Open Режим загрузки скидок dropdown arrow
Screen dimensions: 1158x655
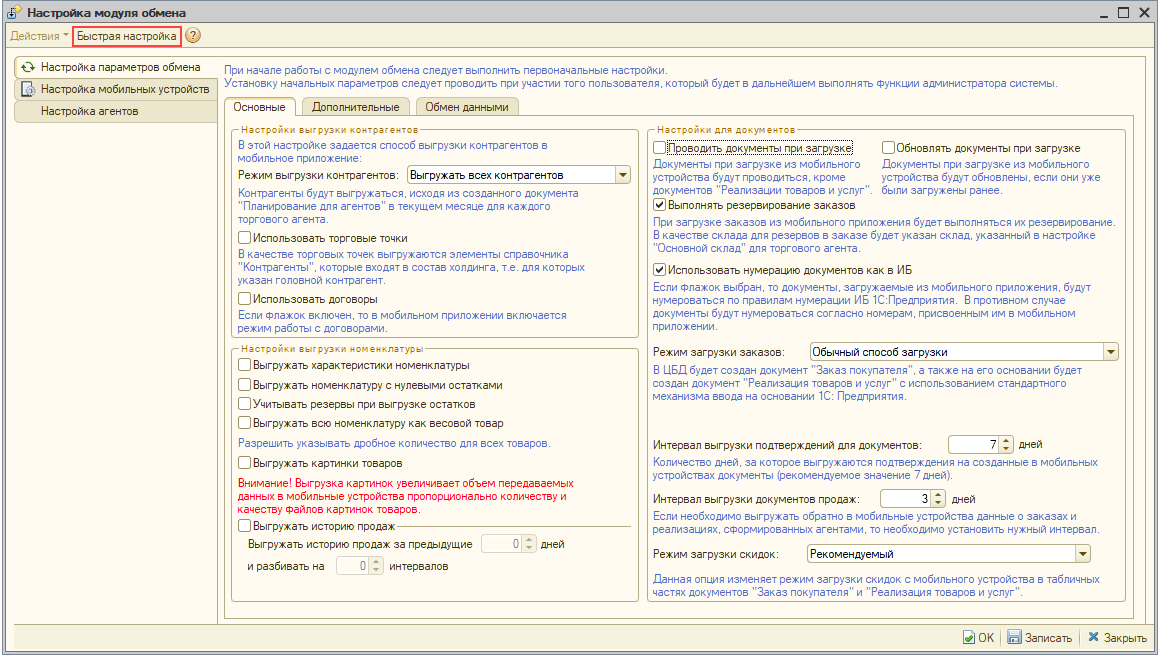point(1083,554)
